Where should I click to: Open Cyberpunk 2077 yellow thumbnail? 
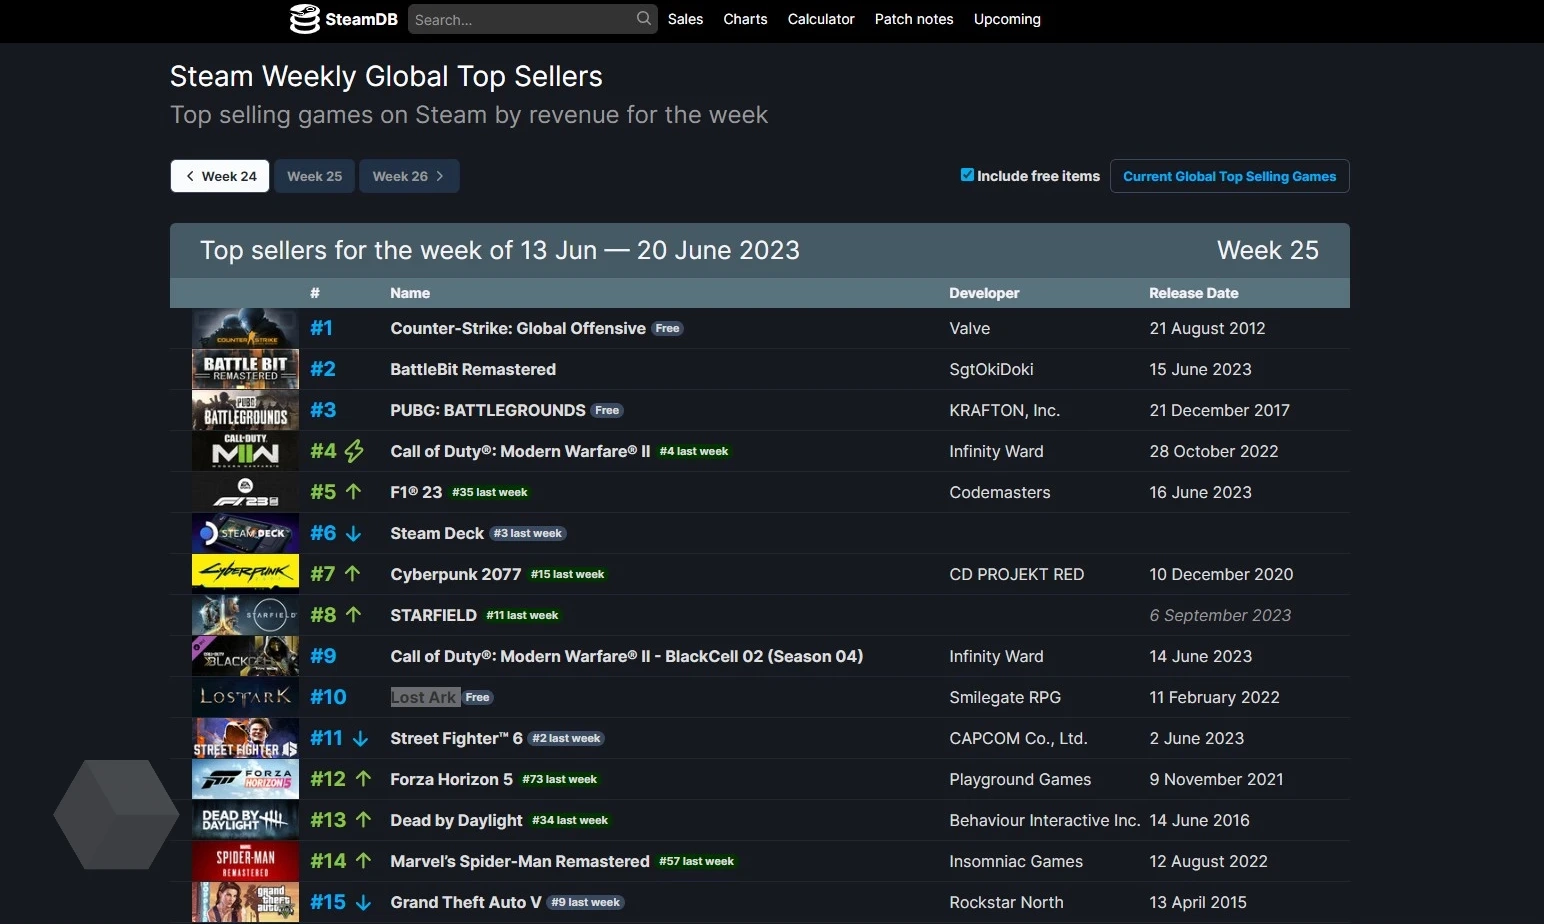tap(245, 574)
